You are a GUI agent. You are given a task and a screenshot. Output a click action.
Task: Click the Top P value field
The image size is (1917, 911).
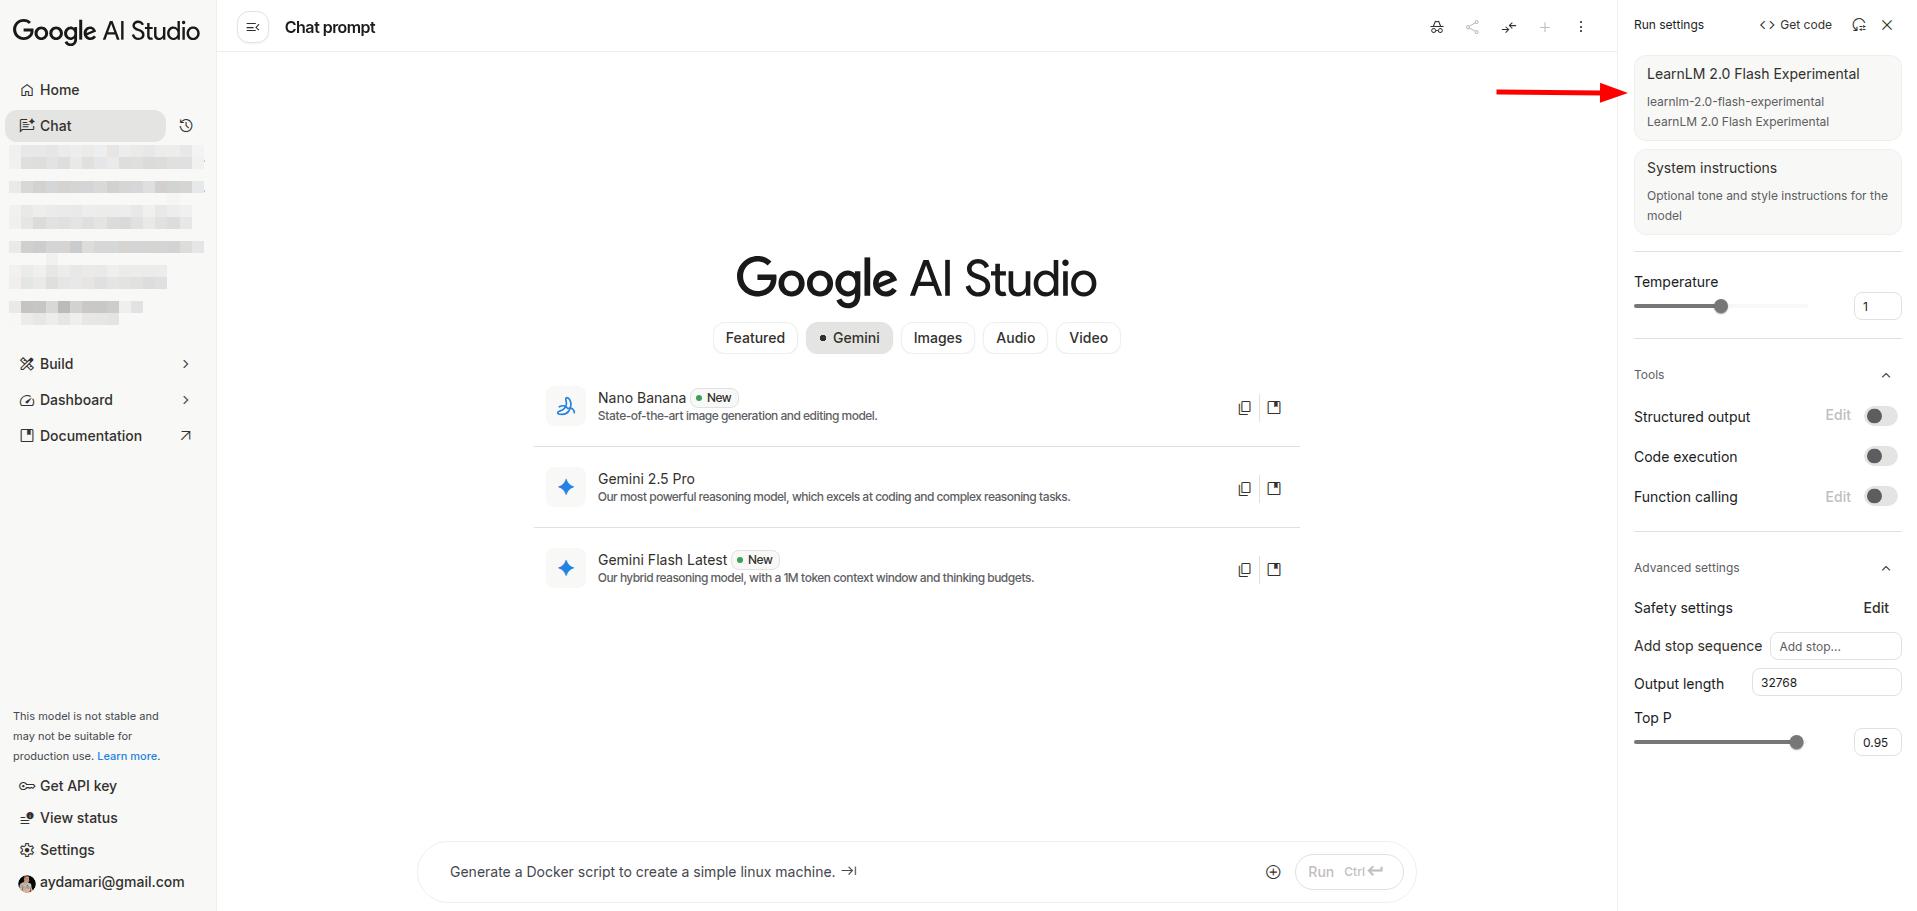click(x=1877, y=742)
